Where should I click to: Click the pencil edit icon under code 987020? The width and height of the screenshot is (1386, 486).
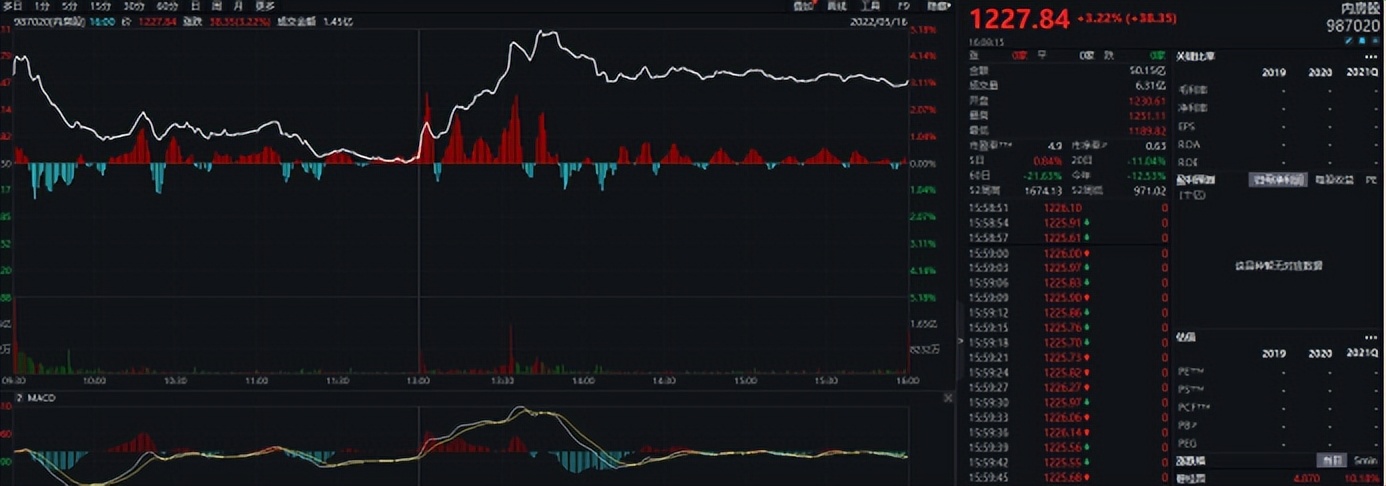(x=1349, y=41)
